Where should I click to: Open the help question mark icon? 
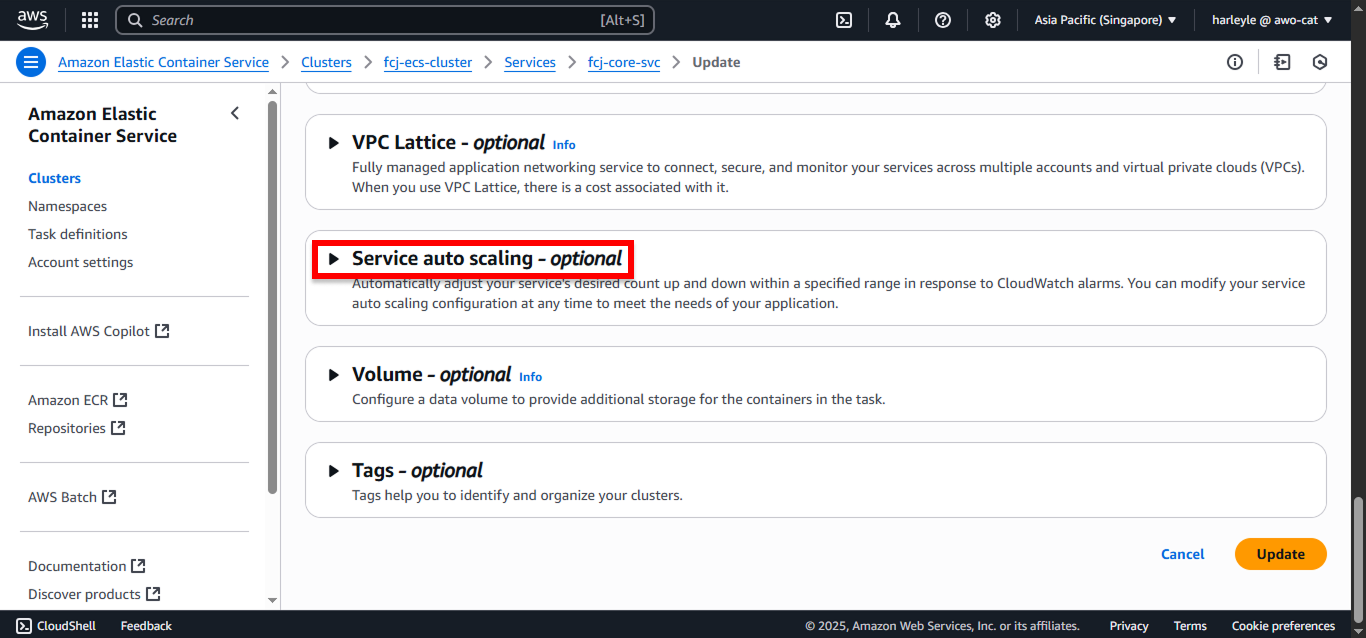pyautogui.click(x=943, y=20)
